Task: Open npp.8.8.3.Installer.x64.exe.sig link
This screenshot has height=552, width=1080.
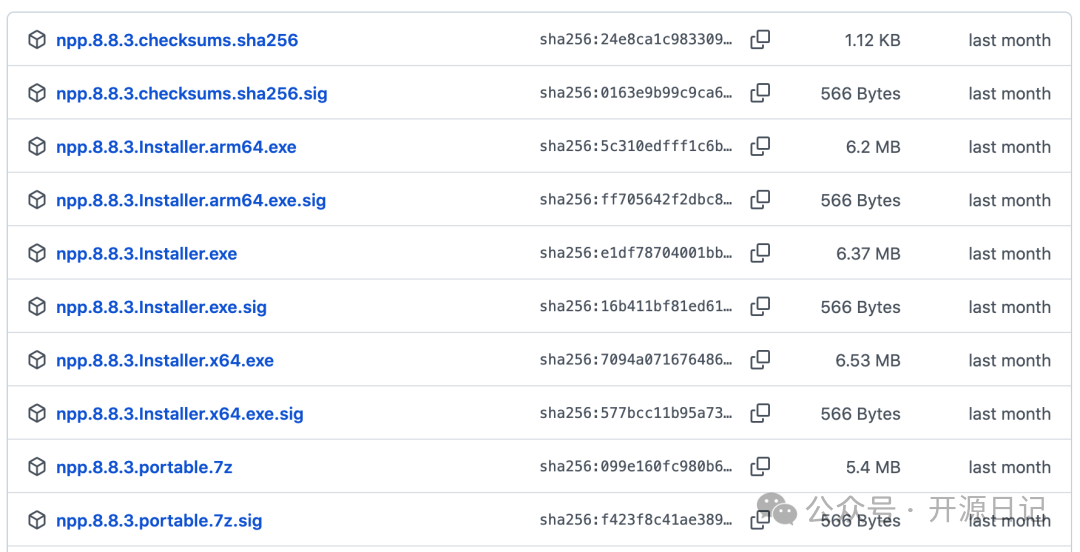Action: click(180, 414)
